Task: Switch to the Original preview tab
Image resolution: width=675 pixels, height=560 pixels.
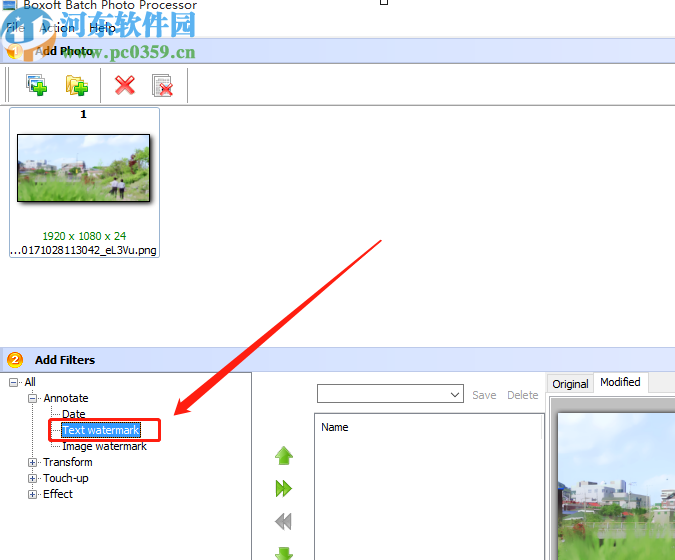Action: coord(570,384)
